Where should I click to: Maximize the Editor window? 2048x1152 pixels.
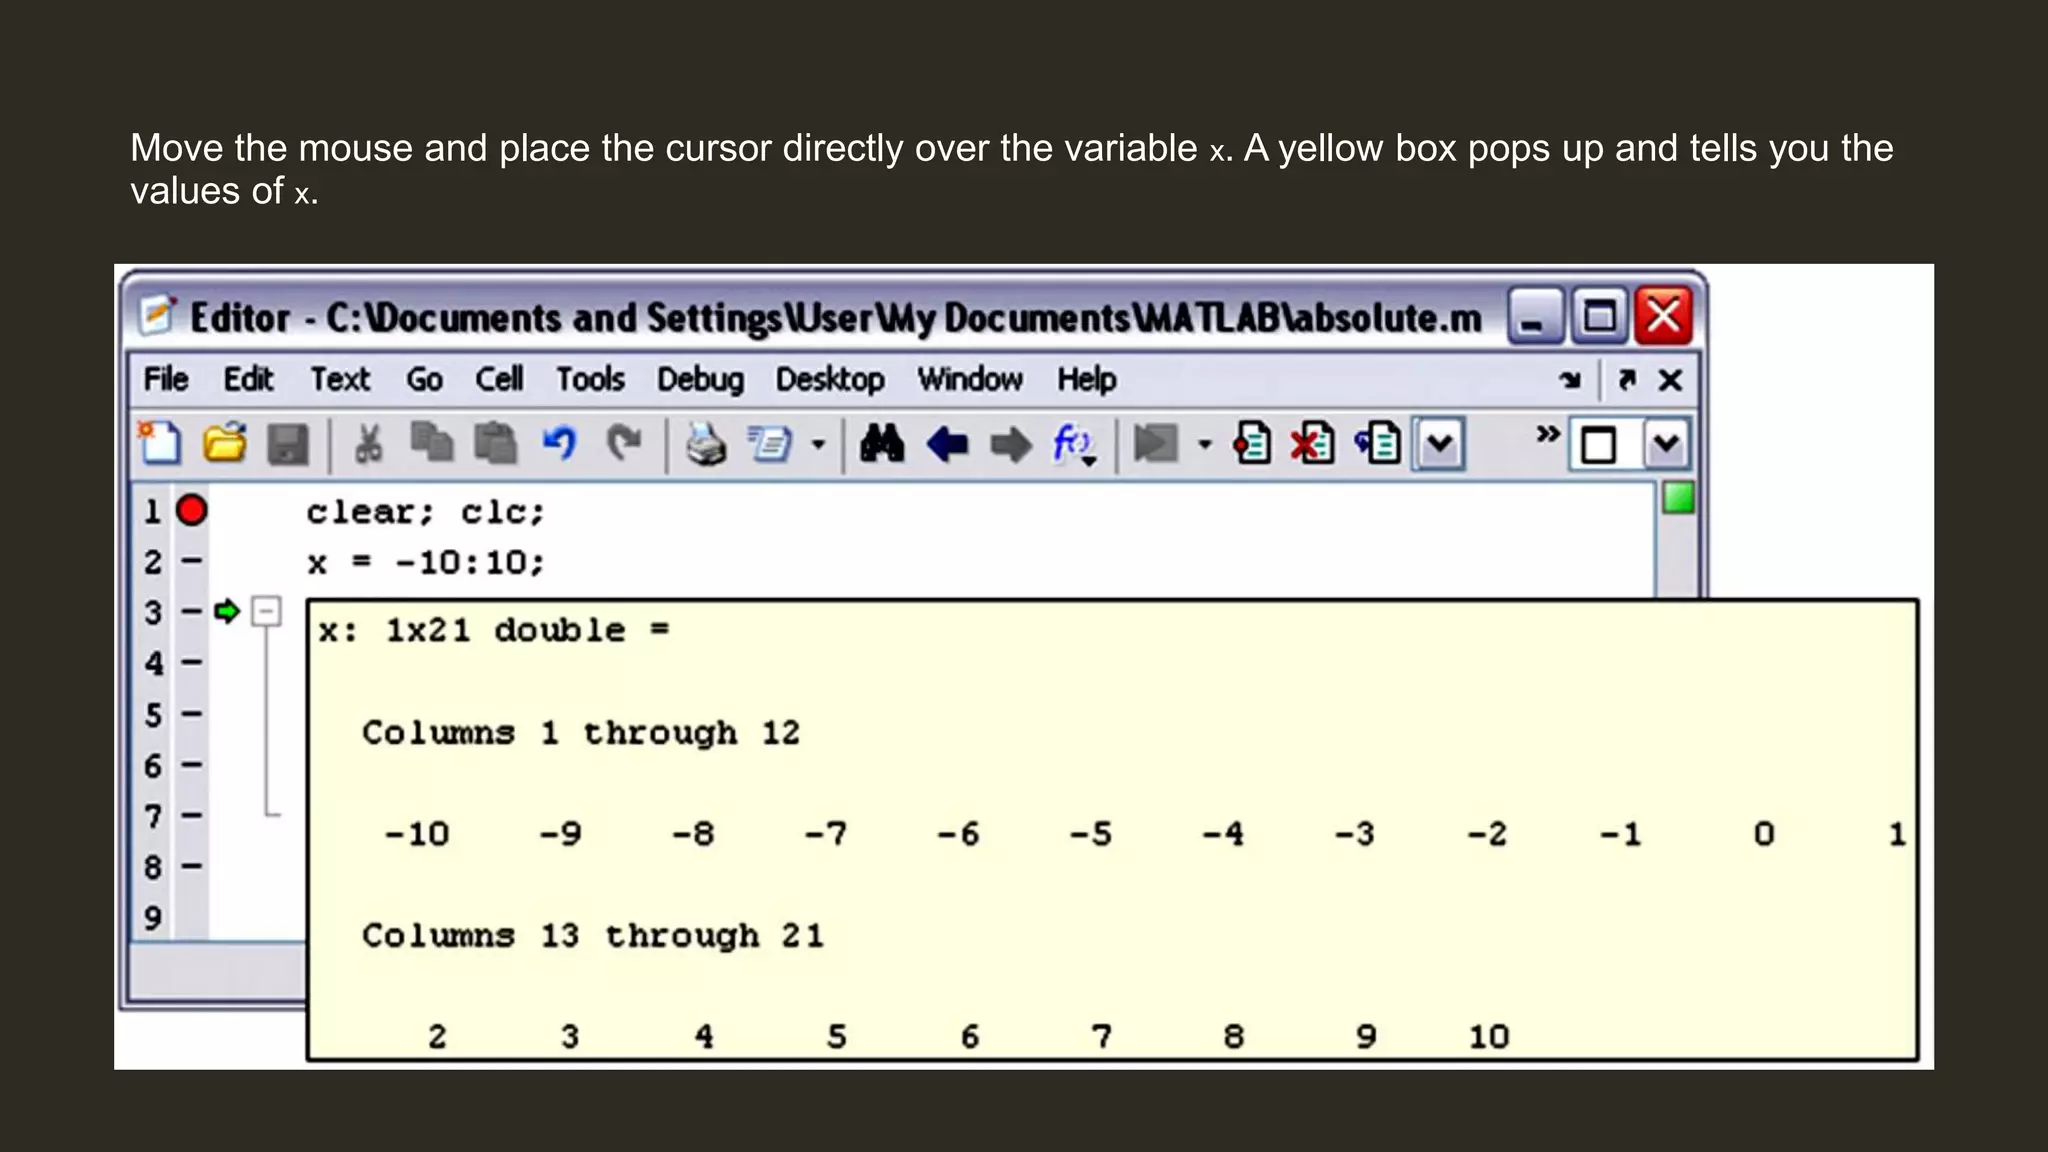point(1599,316)
